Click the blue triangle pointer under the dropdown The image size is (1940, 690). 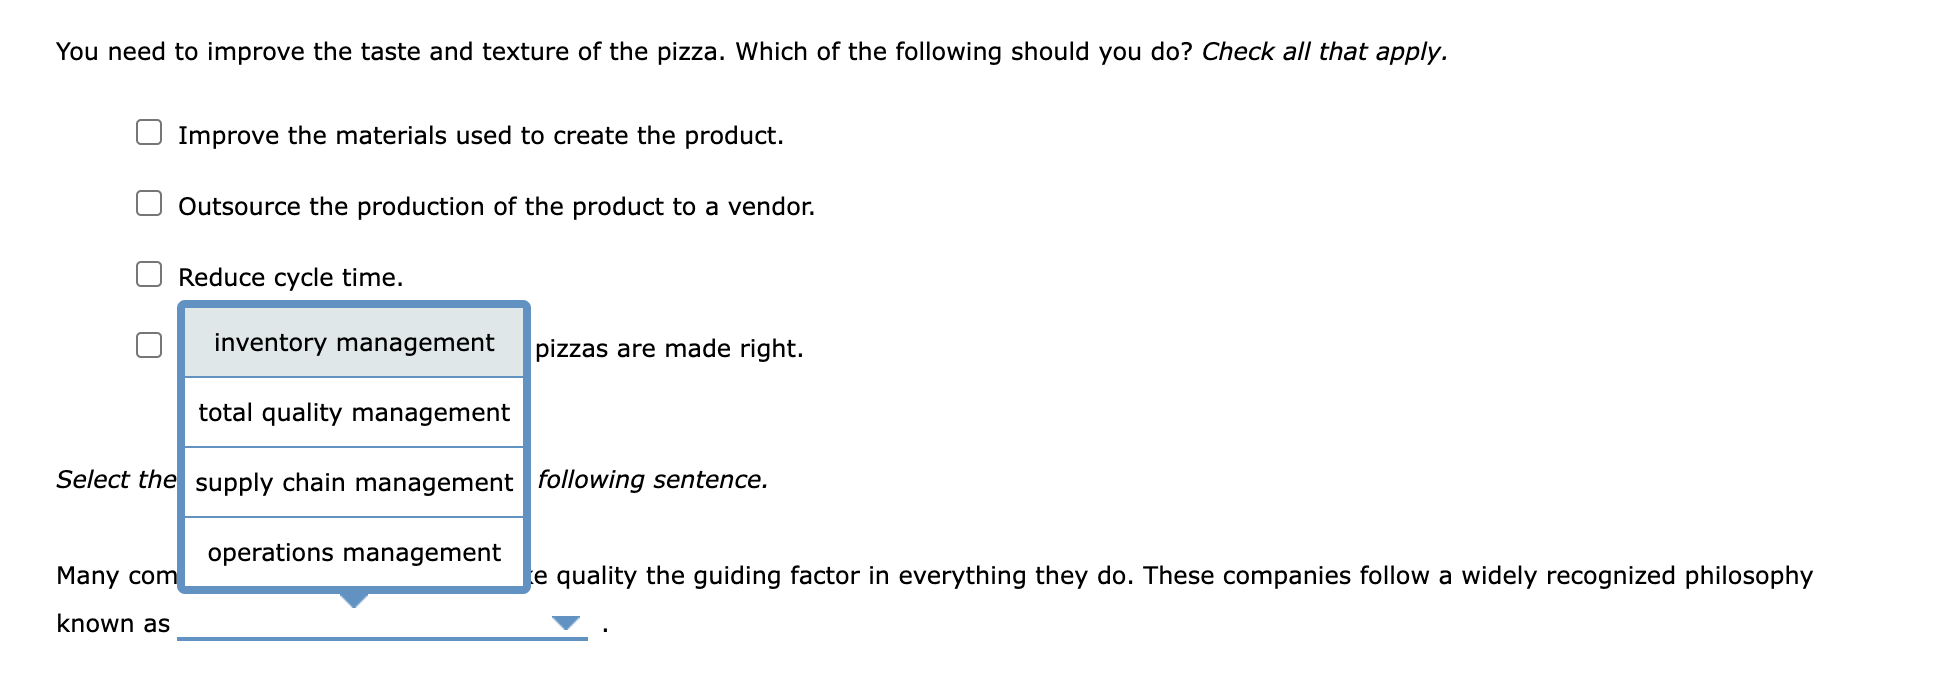[x=354, y=600]
